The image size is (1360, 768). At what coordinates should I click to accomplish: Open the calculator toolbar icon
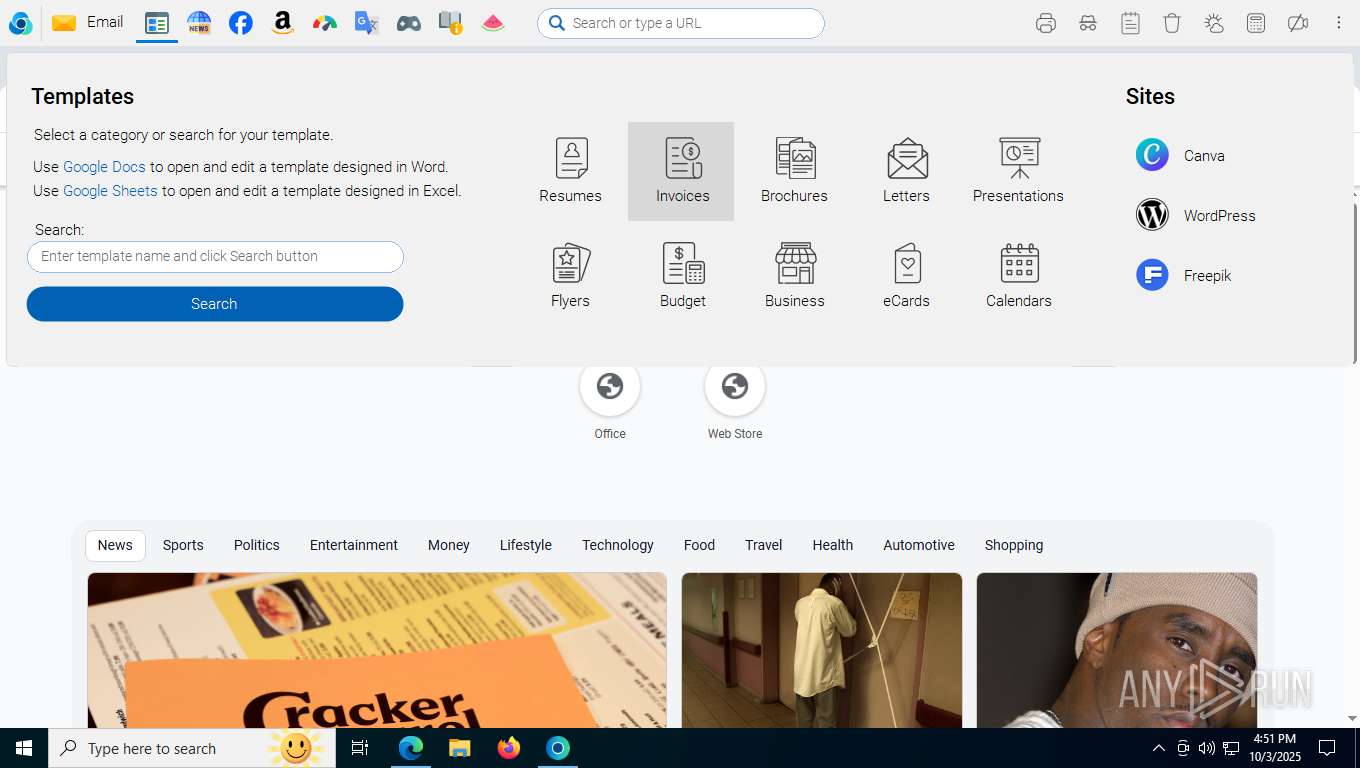click(x=1256, y=23)
